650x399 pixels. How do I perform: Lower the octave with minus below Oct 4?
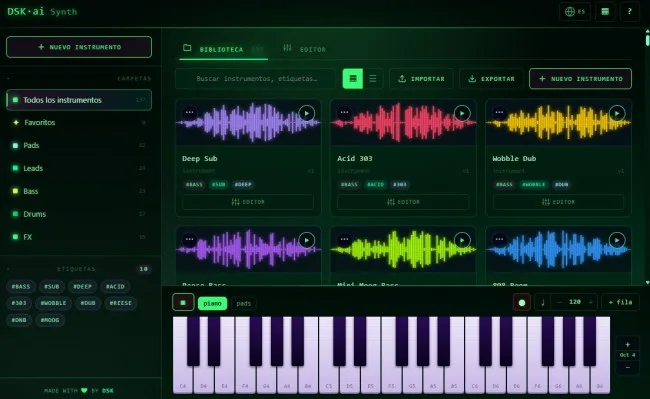pos(628,367)
